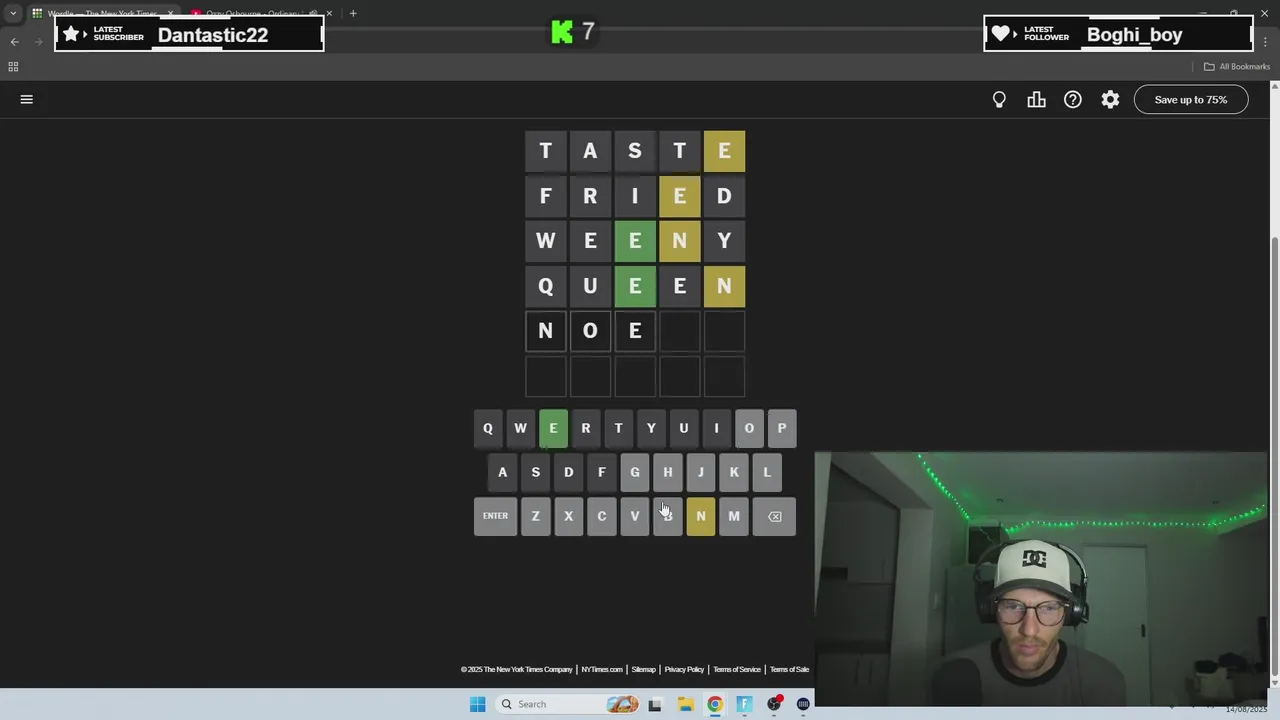
Task: Click the C key on the Wordle keyboard
Action: (601, 516)
